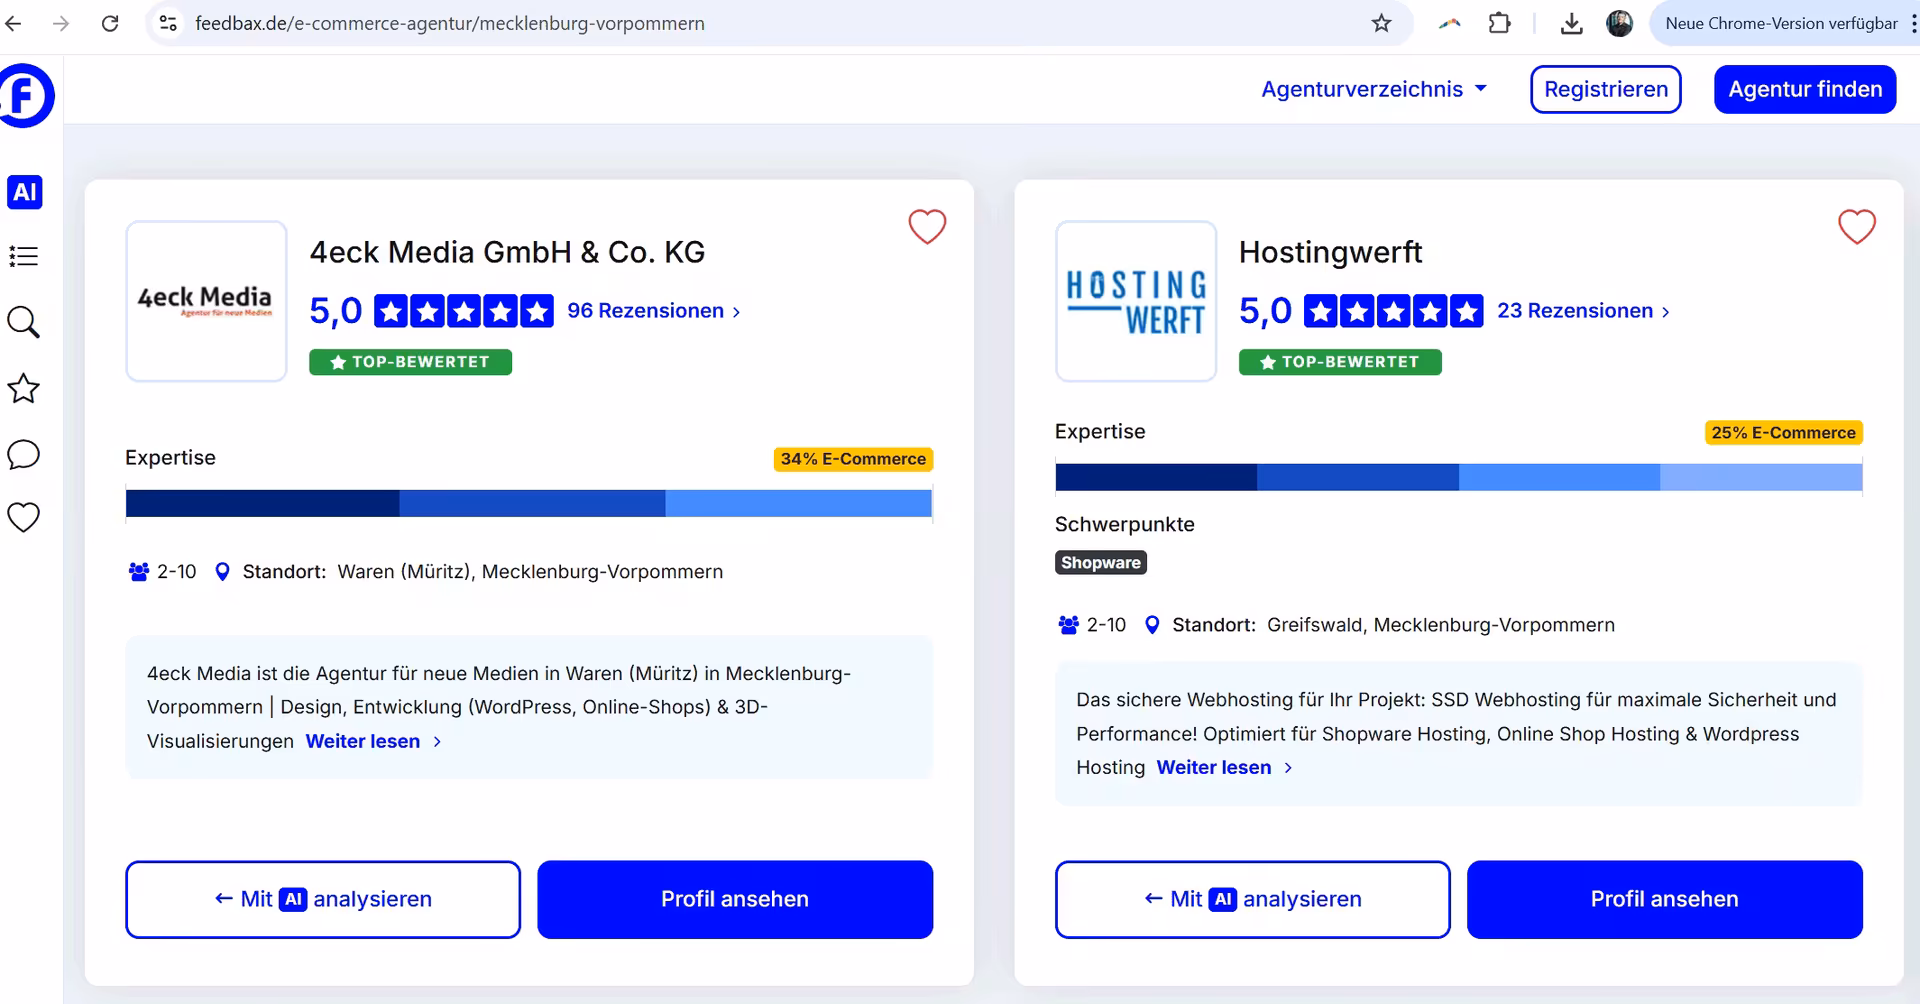Click the feedbax logo
The image size is (1920, 1004).
(25, 96)
